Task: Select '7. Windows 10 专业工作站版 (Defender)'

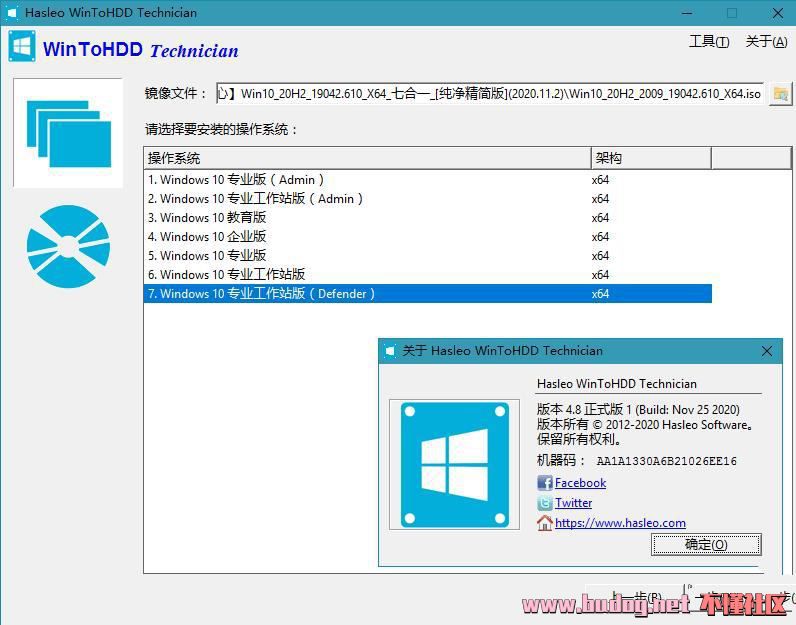Action: point(427,293)
